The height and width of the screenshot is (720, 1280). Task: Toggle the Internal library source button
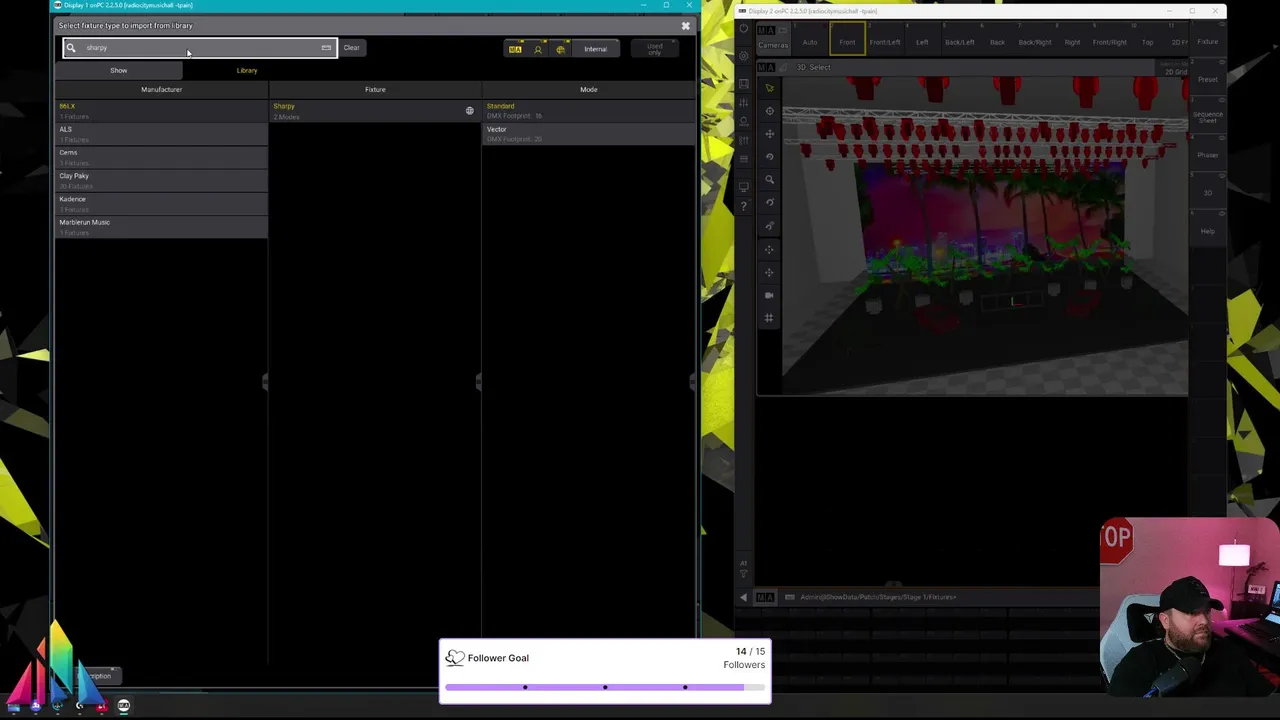pos(595,49)
